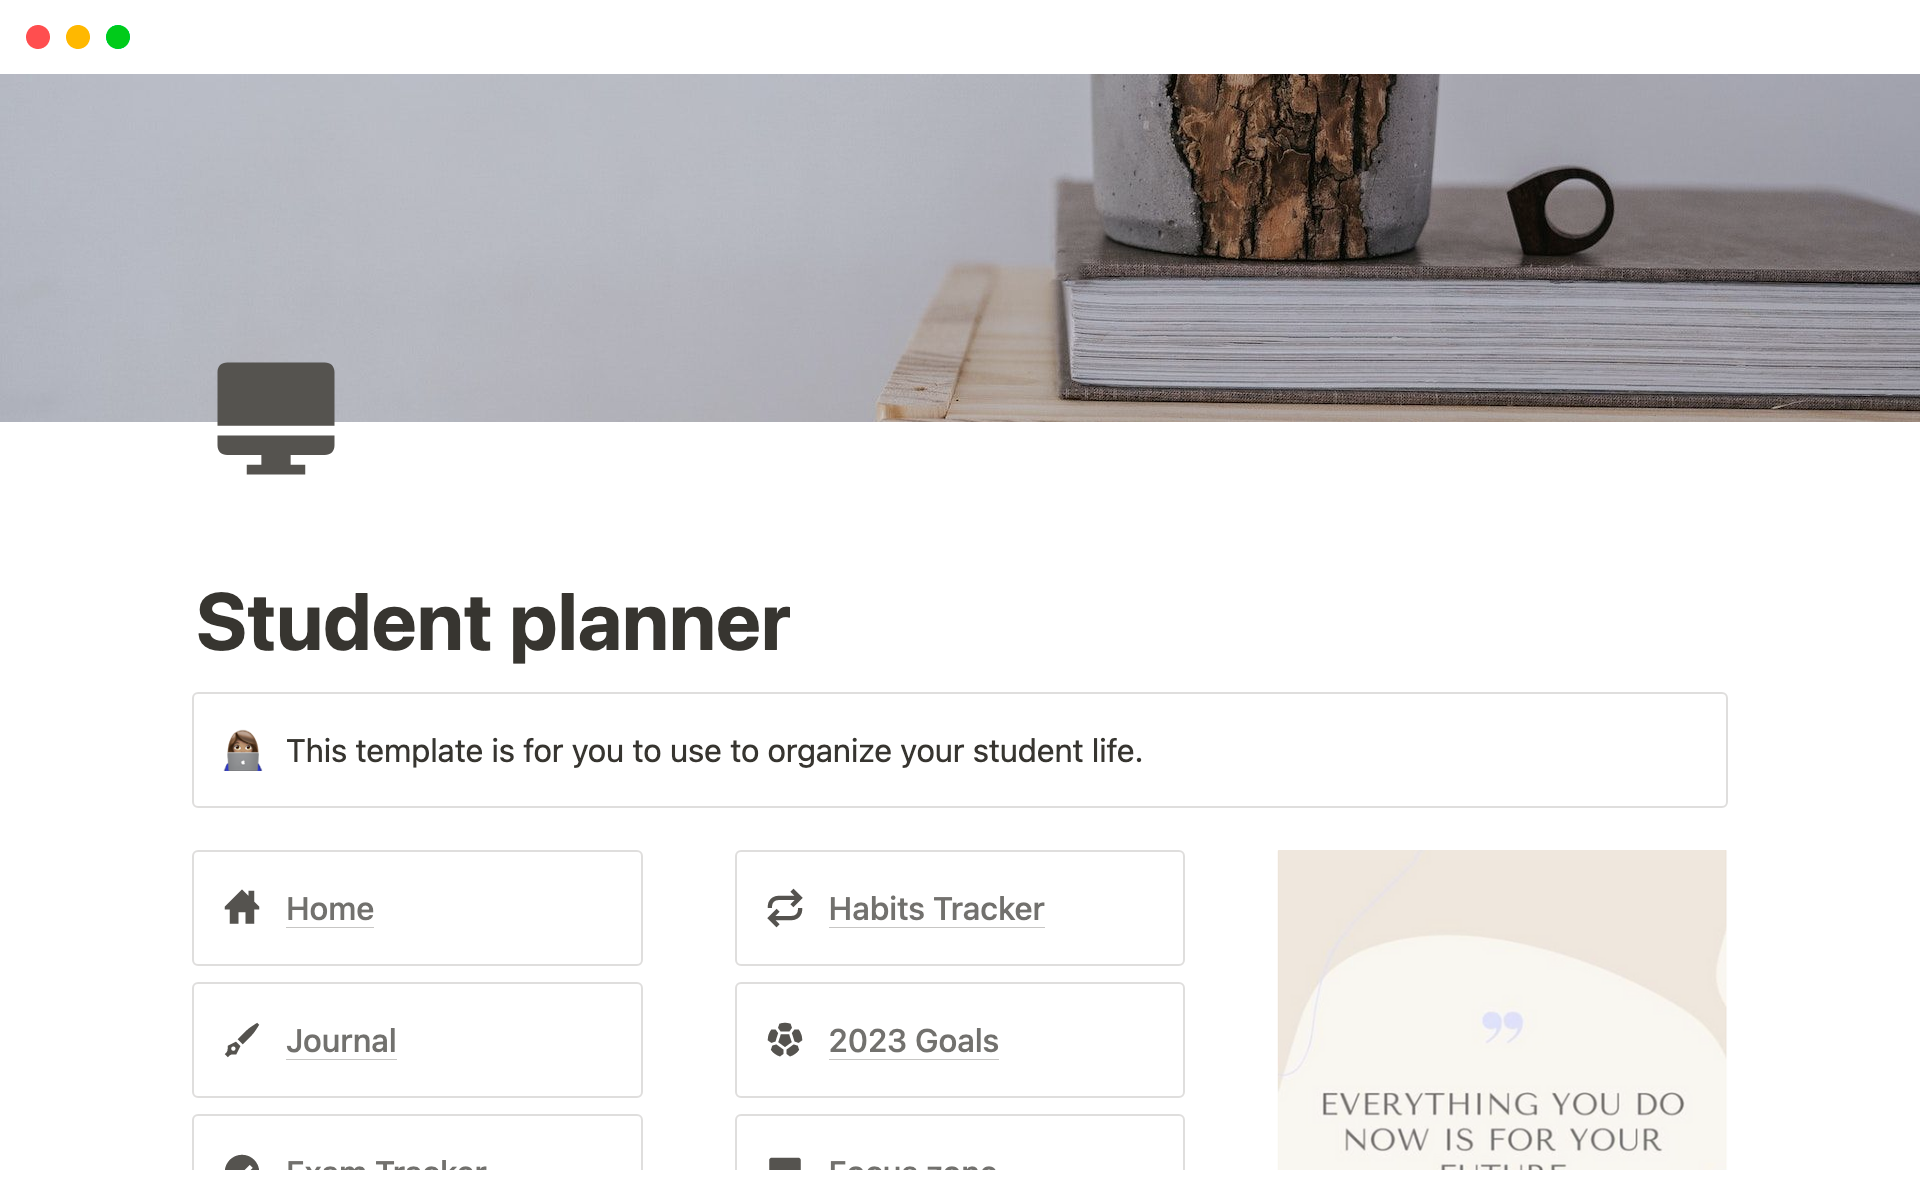
Task: Click the student emoji in the callout
Action: 243,750
